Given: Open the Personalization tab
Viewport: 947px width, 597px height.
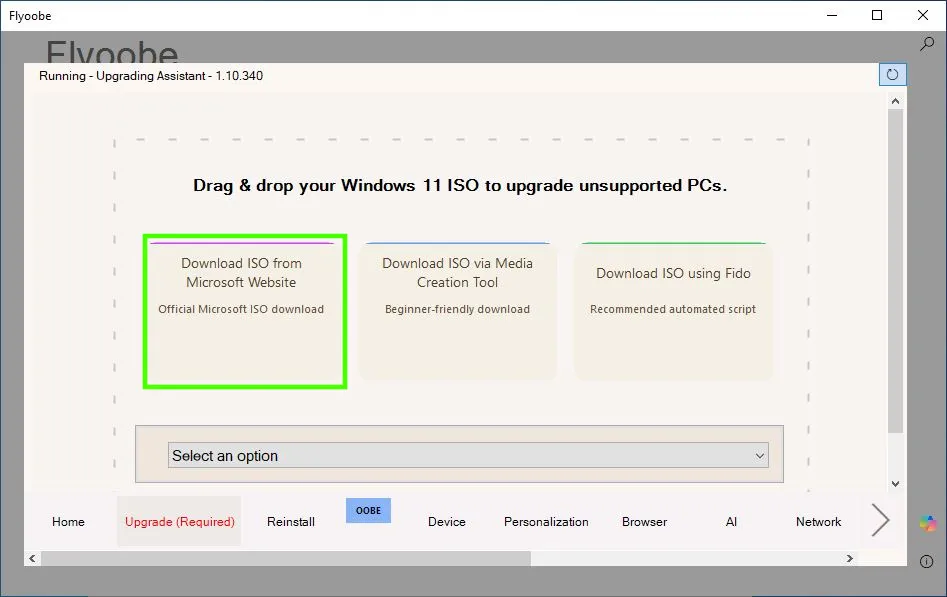Looking at the screenshot, I should [x=546, y=521].
